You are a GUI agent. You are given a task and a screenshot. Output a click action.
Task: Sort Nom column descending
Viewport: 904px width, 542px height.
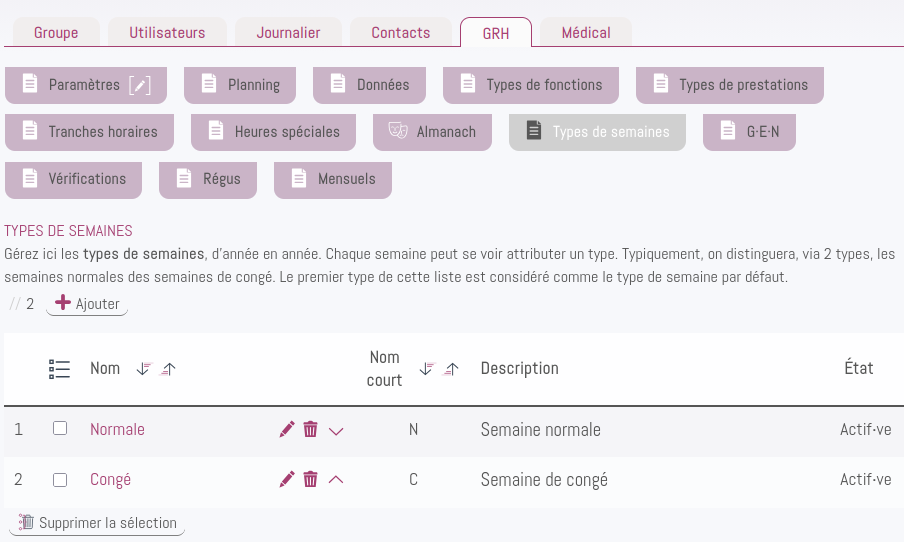[x=143, y=369]
